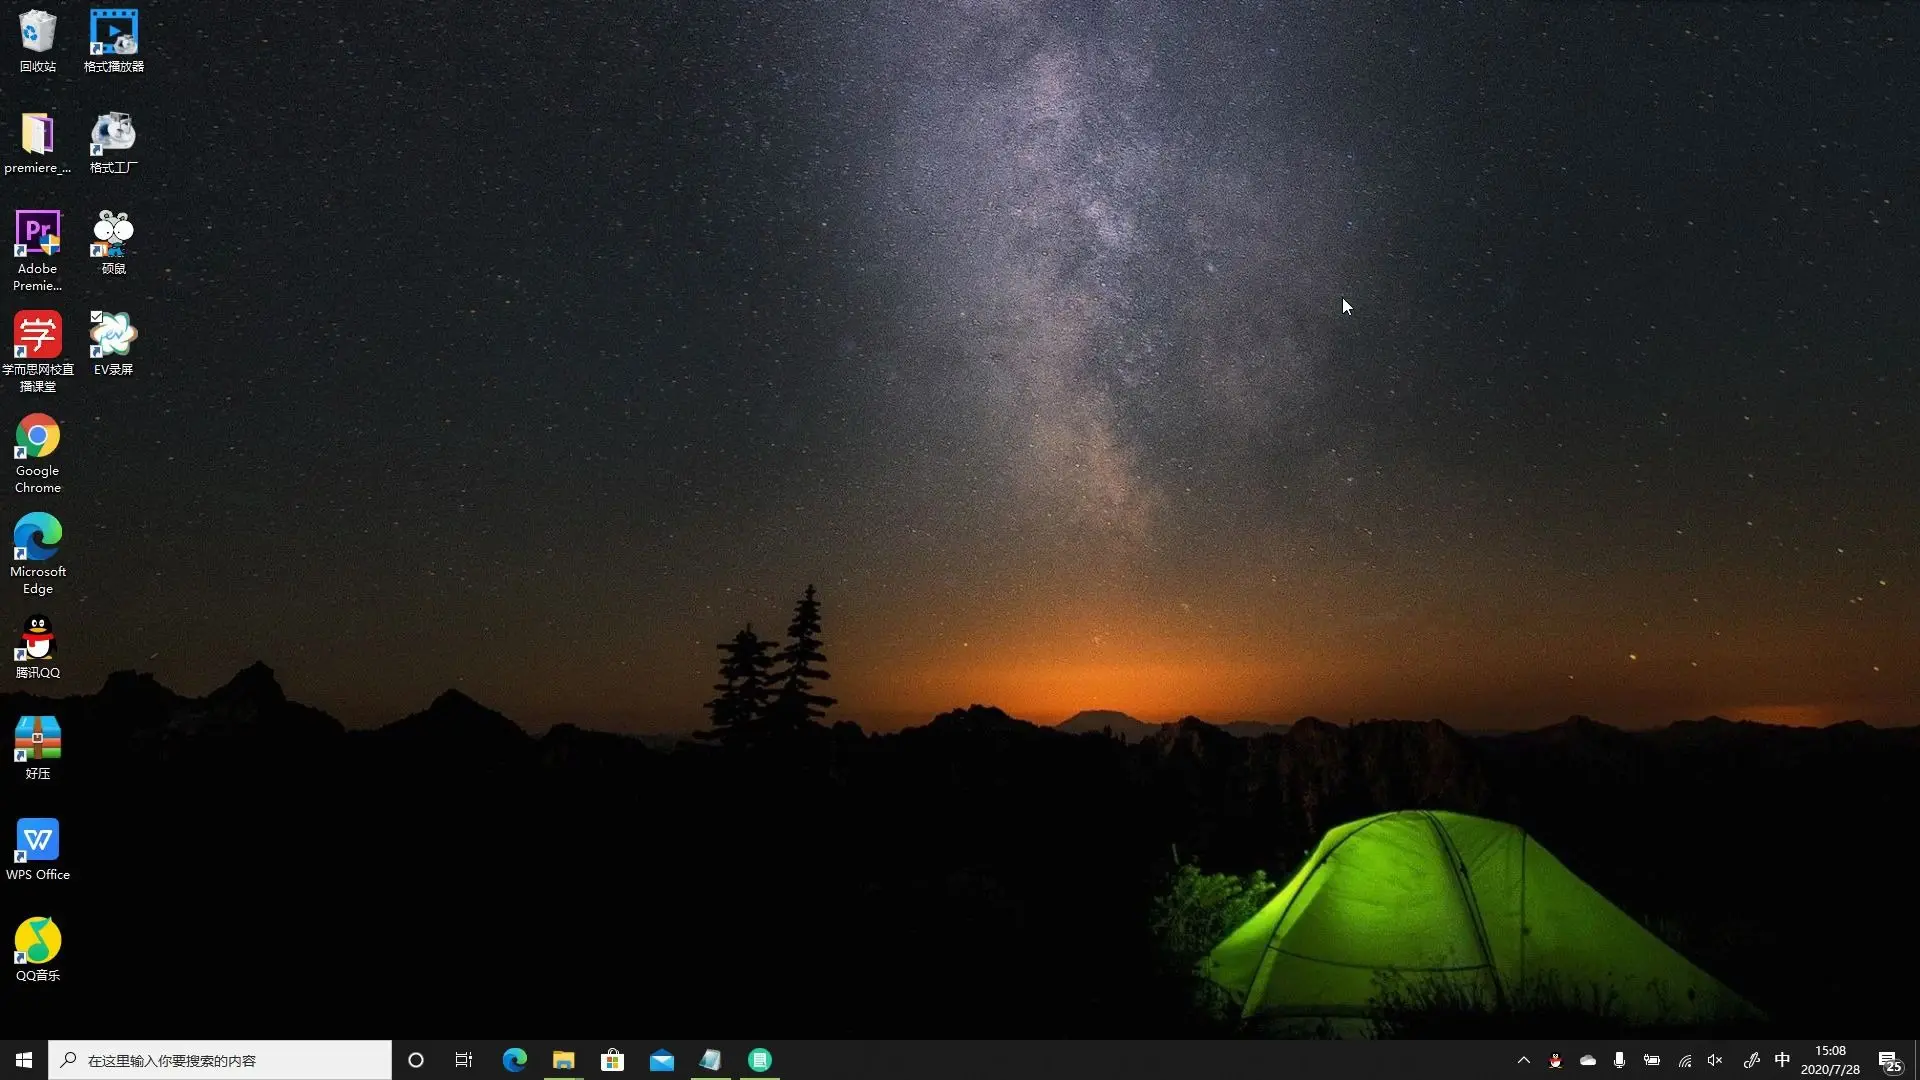This screenshot has height=1080, width=1920.
Task: Expand hidden system tray icons
Action: (x=1523, y=1060)
